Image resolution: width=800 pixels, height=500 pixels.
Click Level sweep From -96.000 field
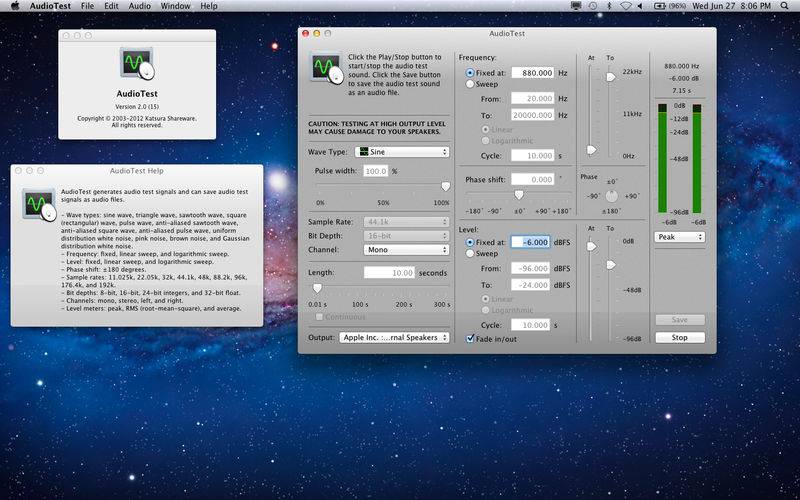pyautogui.click(x=531, y=268)
